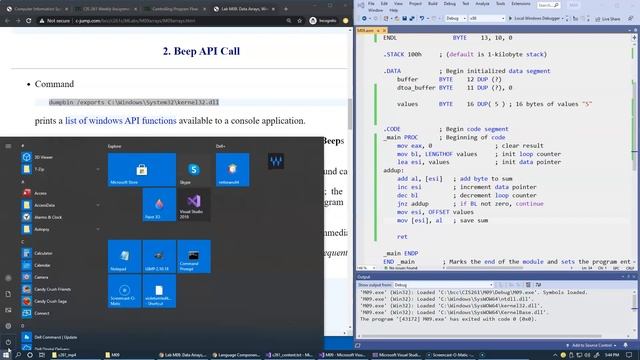Open Dell Command | Update
Image resolution: width=640 pixels, height=360 pixels.
tap(59, 337)
